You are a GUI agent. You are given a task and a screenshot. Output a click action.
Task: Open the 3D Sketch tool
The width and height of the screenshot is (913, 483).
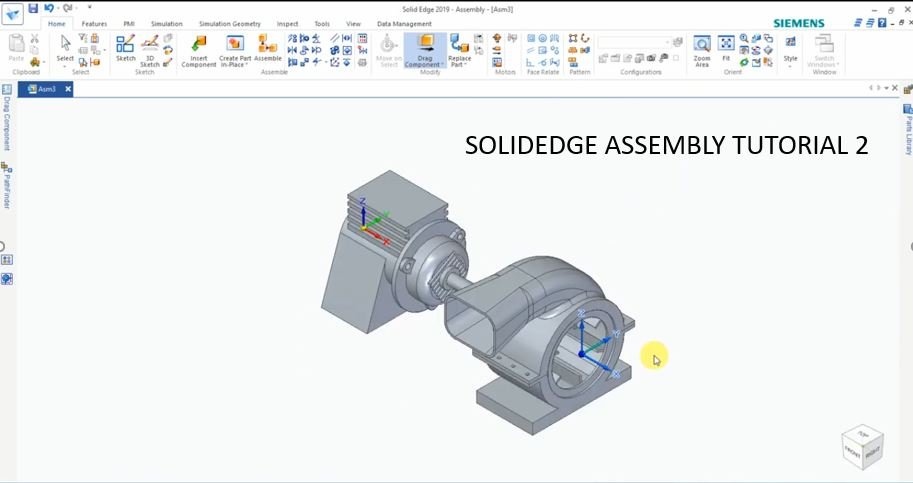[150, 48]
